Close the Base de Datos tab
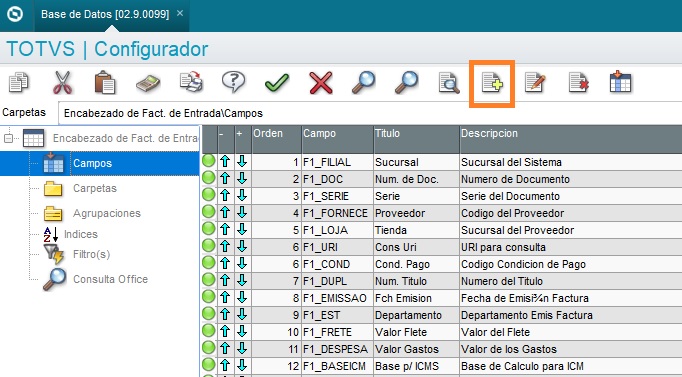The height and width of the screenshot is (377, 682). [180, 13]
